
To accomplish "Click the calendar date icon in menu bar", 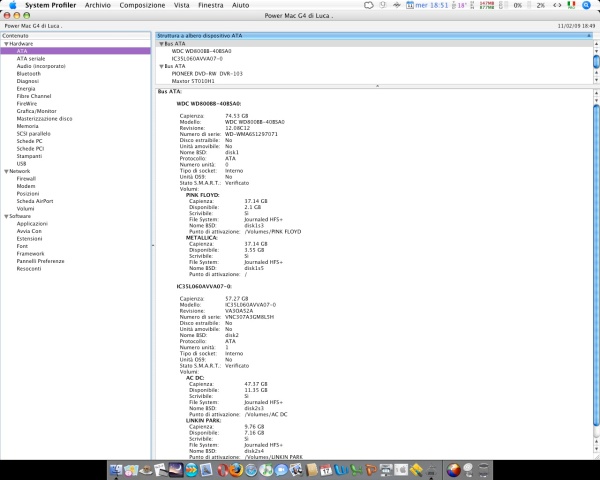I will tap(409, 5).
